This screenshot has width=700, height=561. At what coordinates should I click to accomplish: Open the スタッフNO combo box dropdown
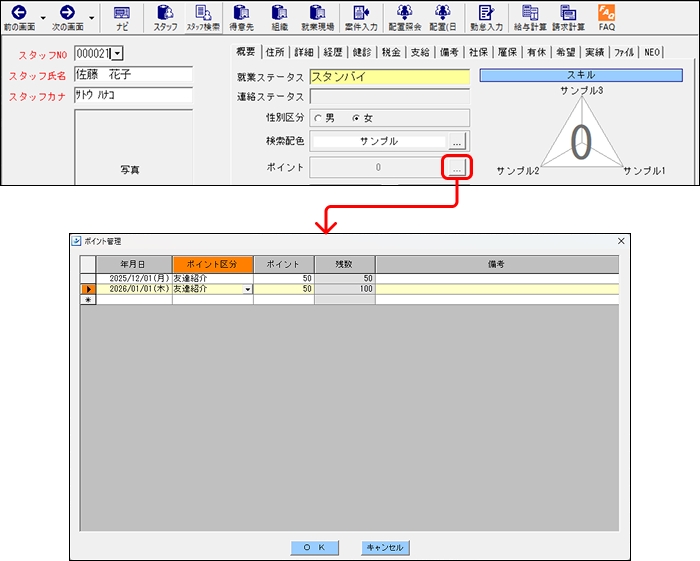(117, 54)
